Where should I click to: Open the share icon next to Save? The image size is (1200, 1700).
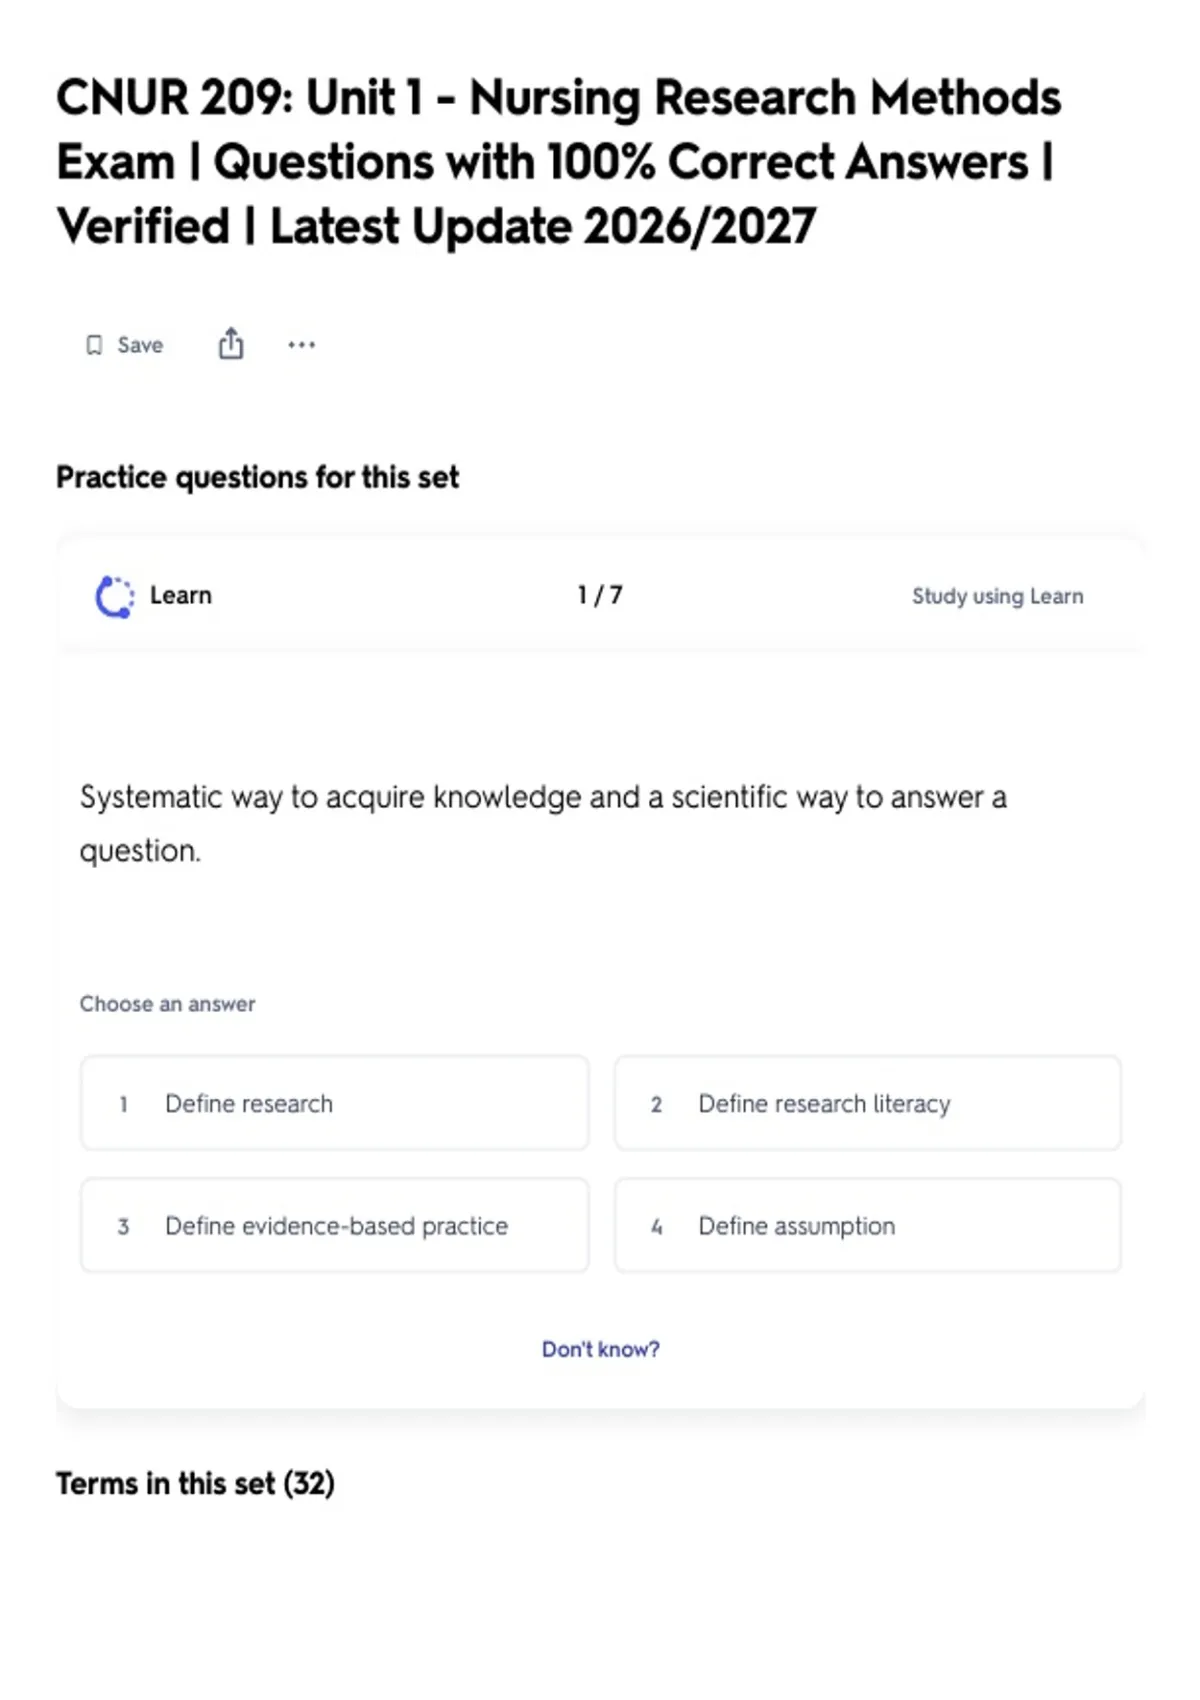pyautogui.click(x=231, y=343)
